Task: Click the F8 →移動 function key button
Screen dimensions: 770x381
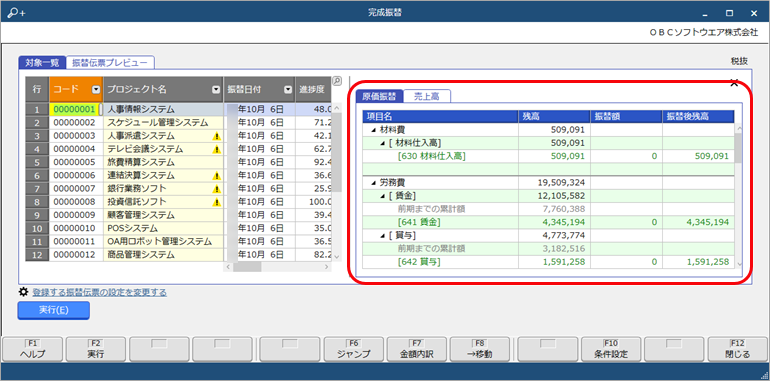Action: 480,349
